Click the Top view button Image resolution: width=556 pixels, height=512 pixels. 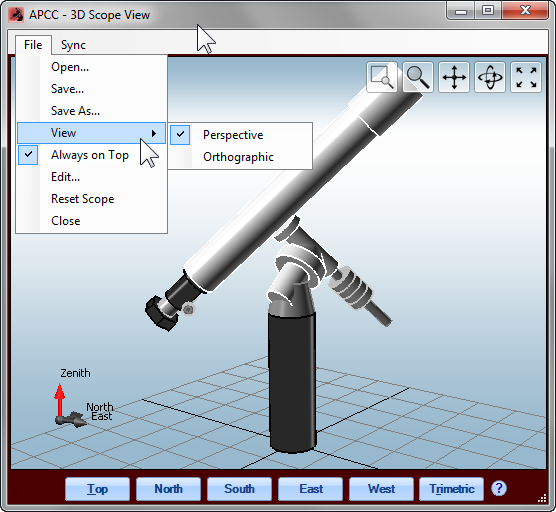pyautogui.click(x=98, y=489)
